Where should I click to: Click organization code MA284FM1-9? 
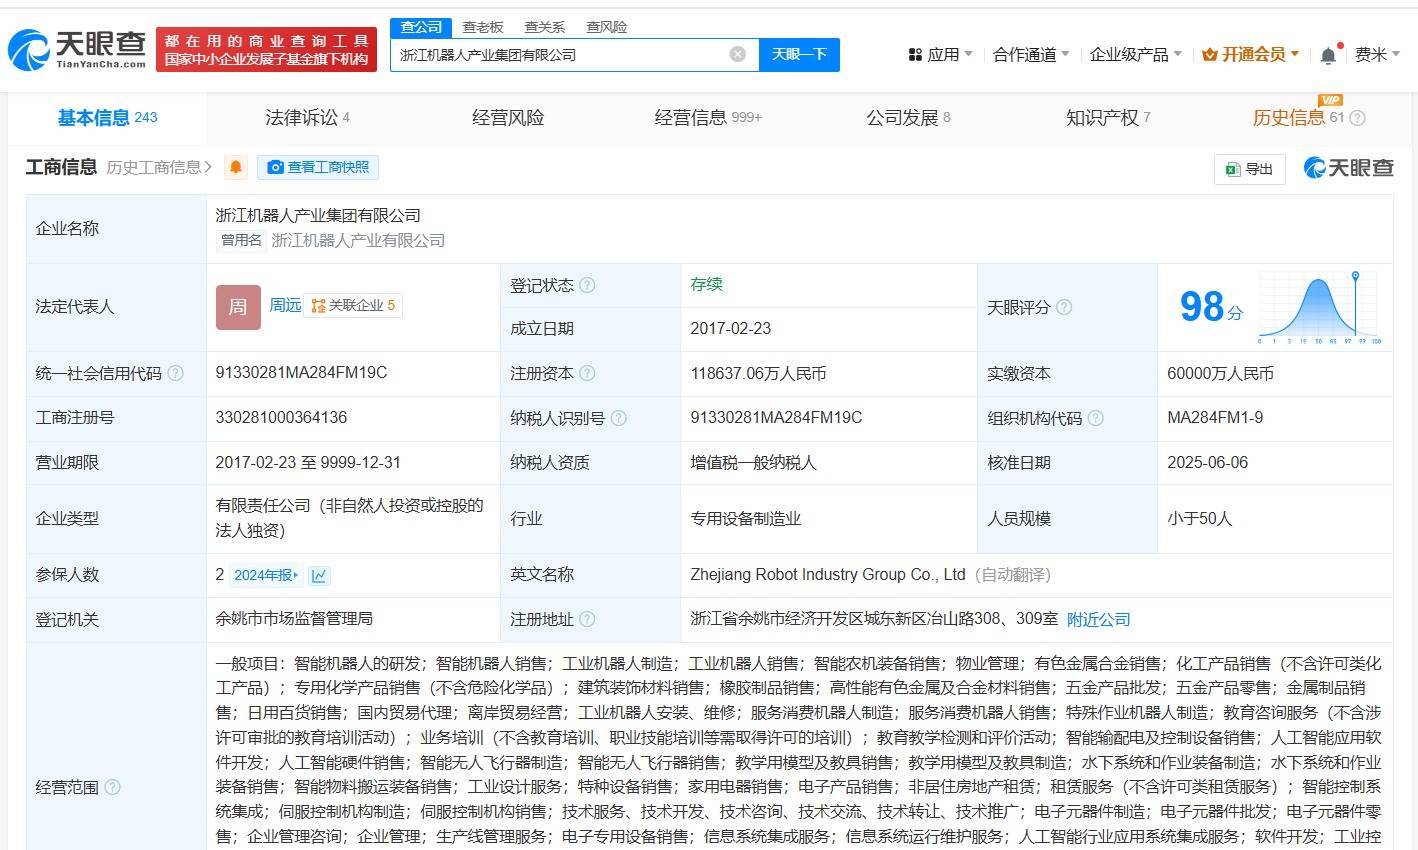point(1215,417)
